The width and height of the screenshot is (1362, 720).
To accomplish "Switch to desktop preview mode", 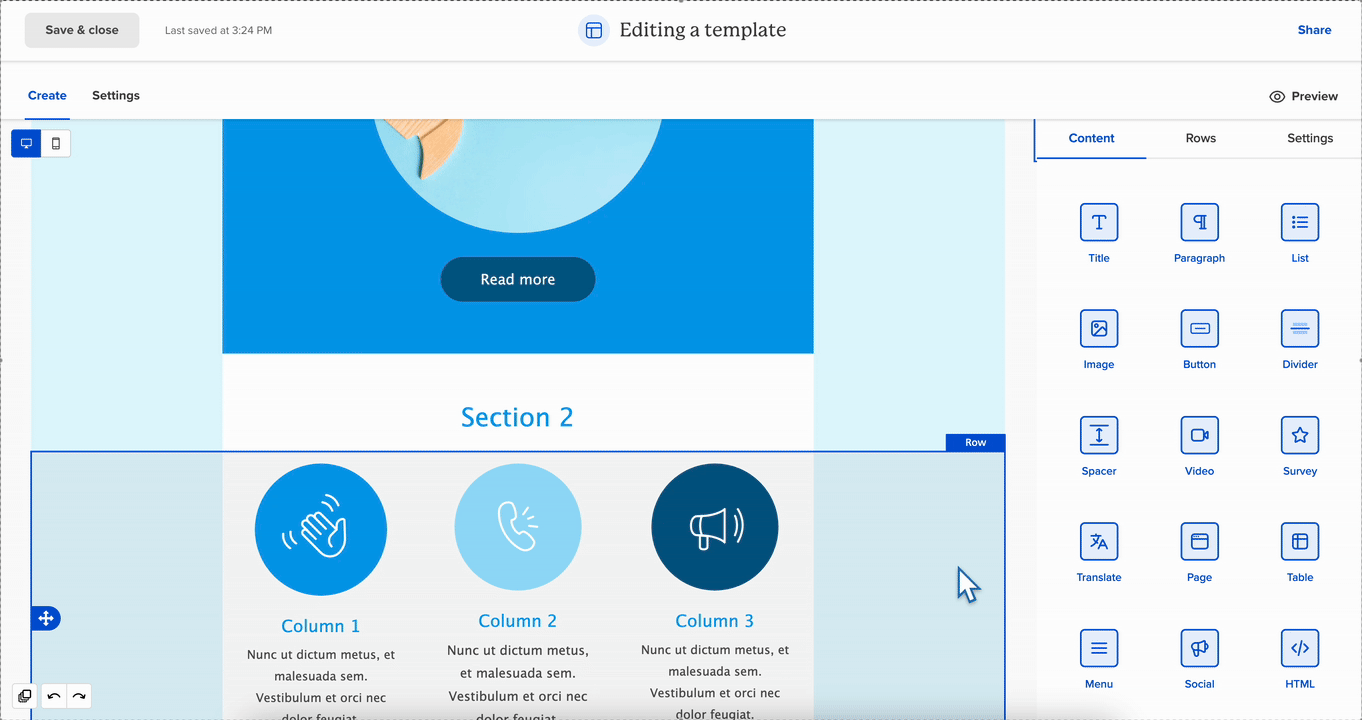I will point(26,143).
